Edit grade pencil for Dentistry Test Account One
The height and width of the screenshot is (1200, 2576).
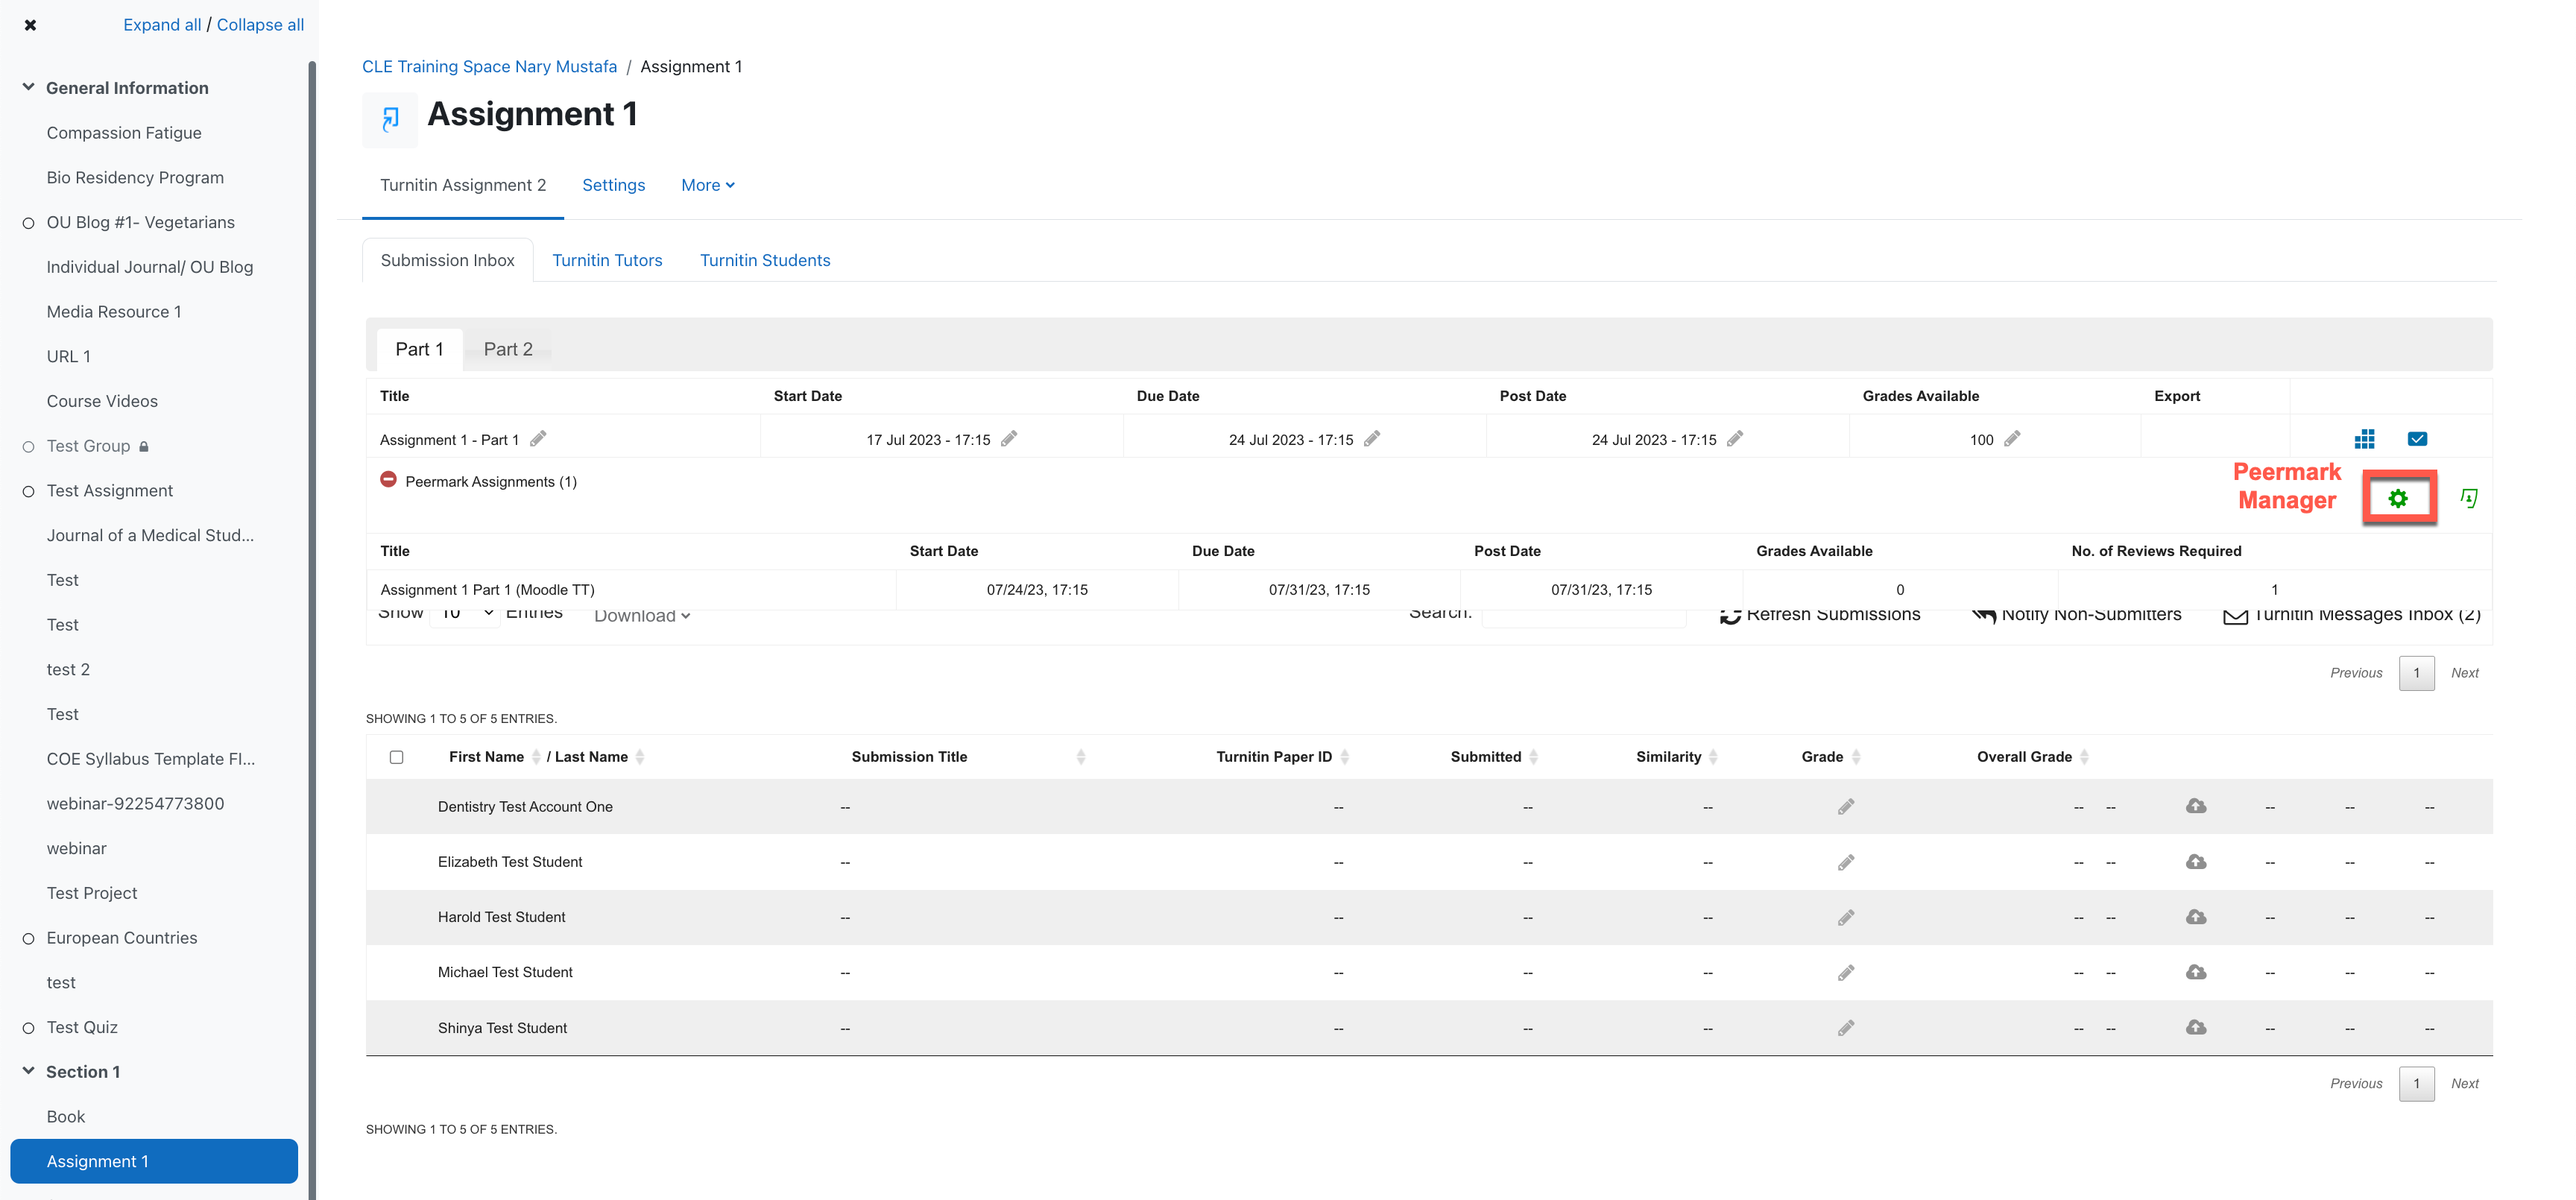(1846, 807)
